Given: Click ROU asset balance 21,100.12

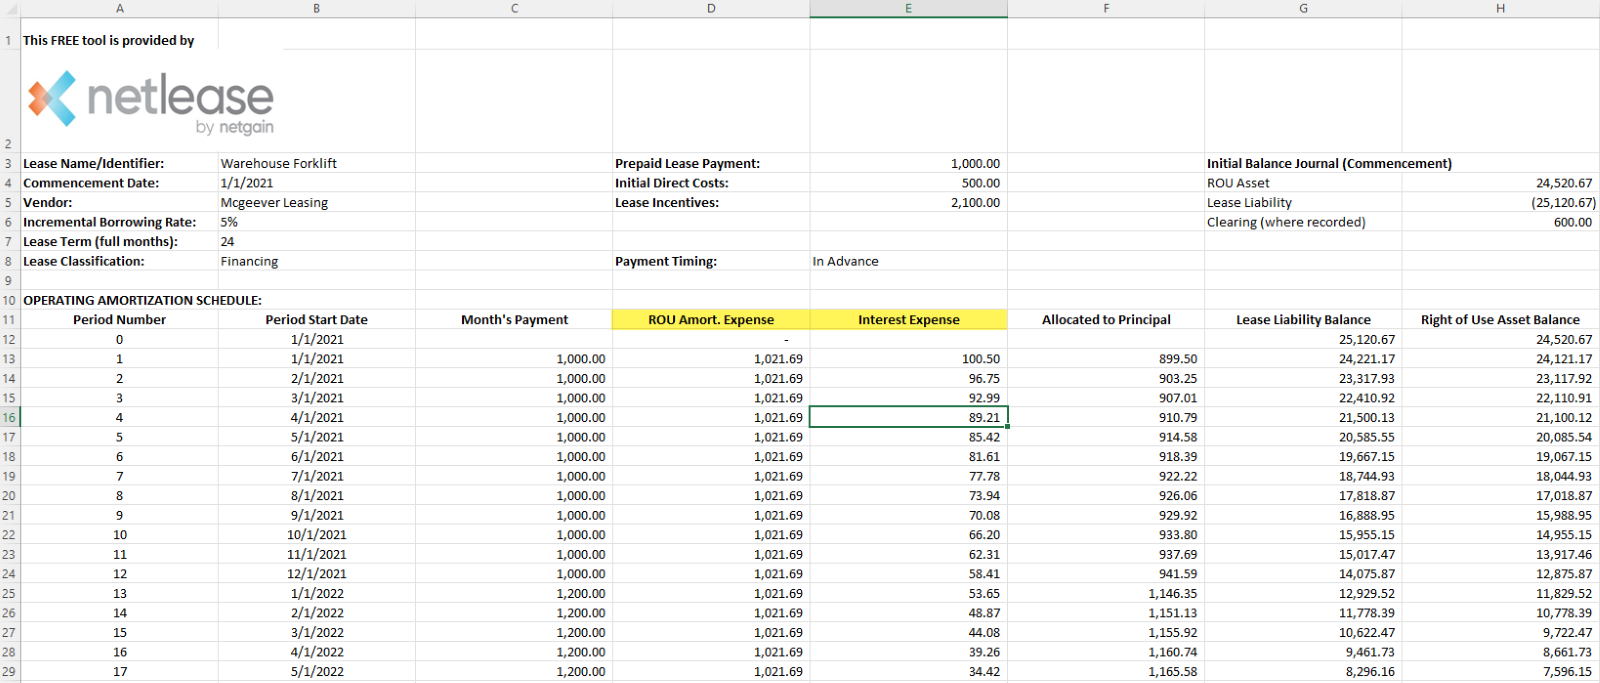Looking at the screenshot, I should (x=1500, y=417).
